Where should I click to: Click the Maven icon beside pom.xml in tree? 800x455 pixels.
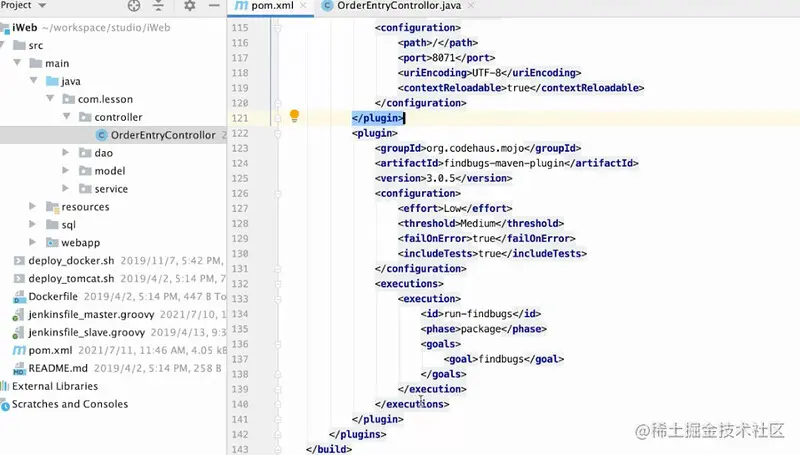pos(19,350)
